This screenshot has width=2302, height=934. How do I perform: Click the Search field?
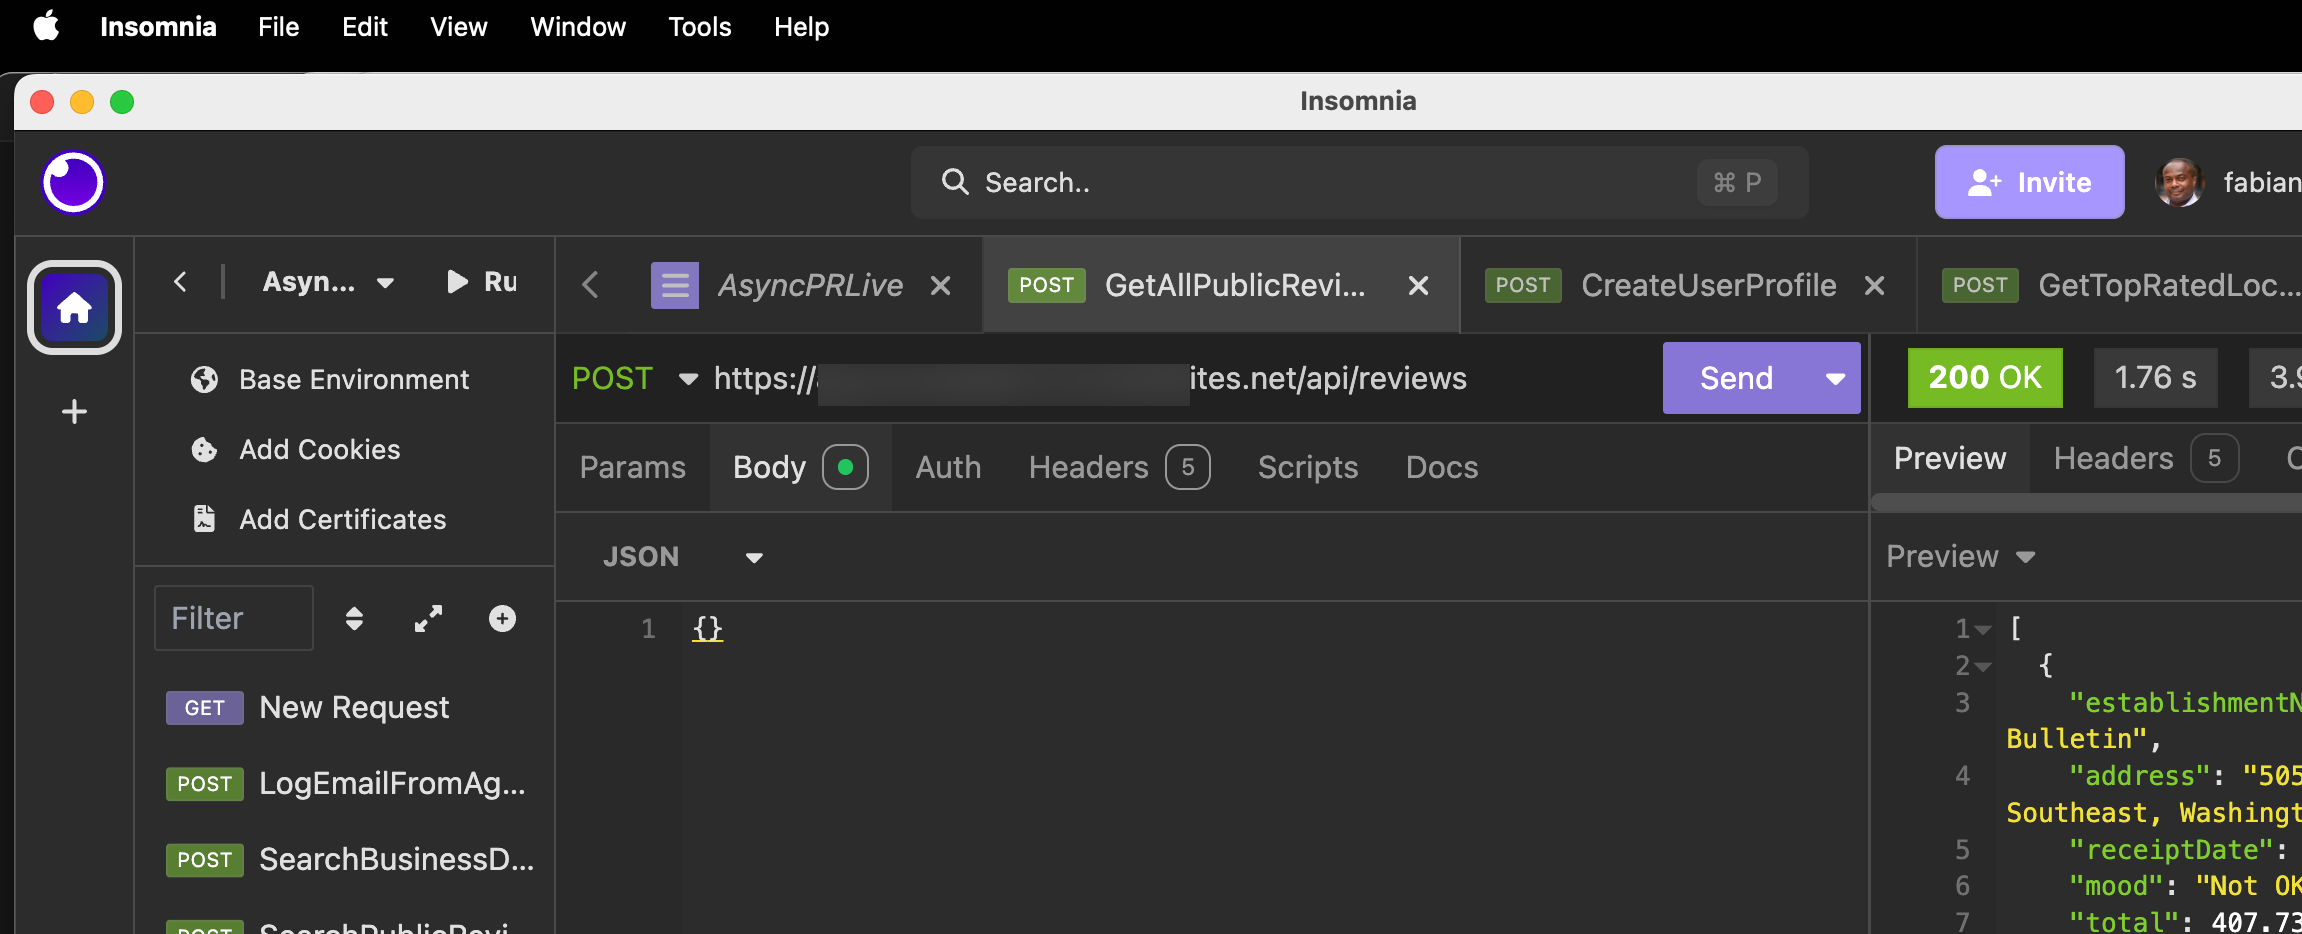[1359, 182]
